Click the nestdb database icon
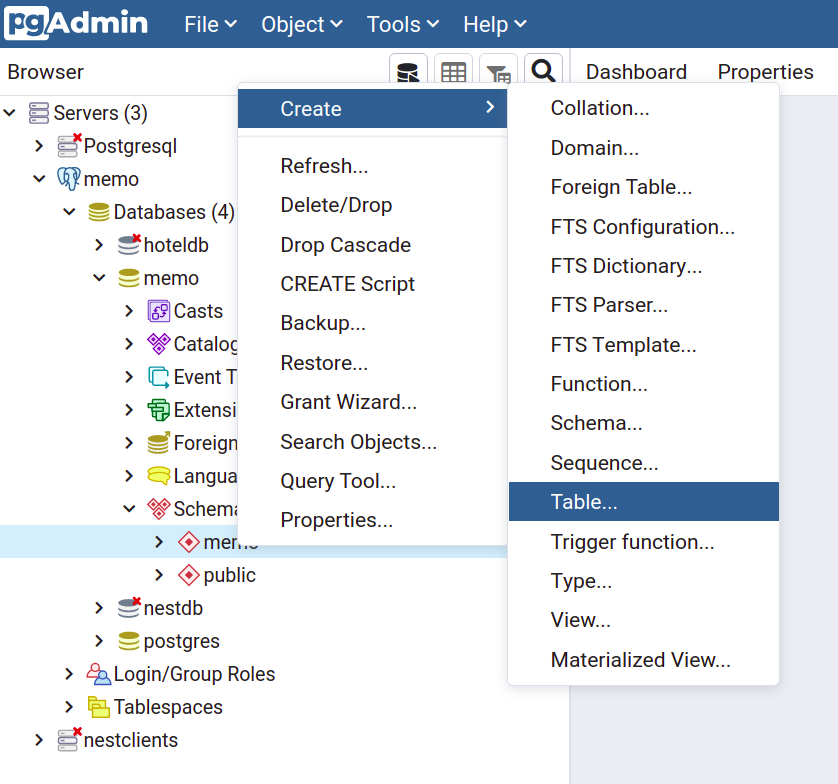 [x=129, y=608]
